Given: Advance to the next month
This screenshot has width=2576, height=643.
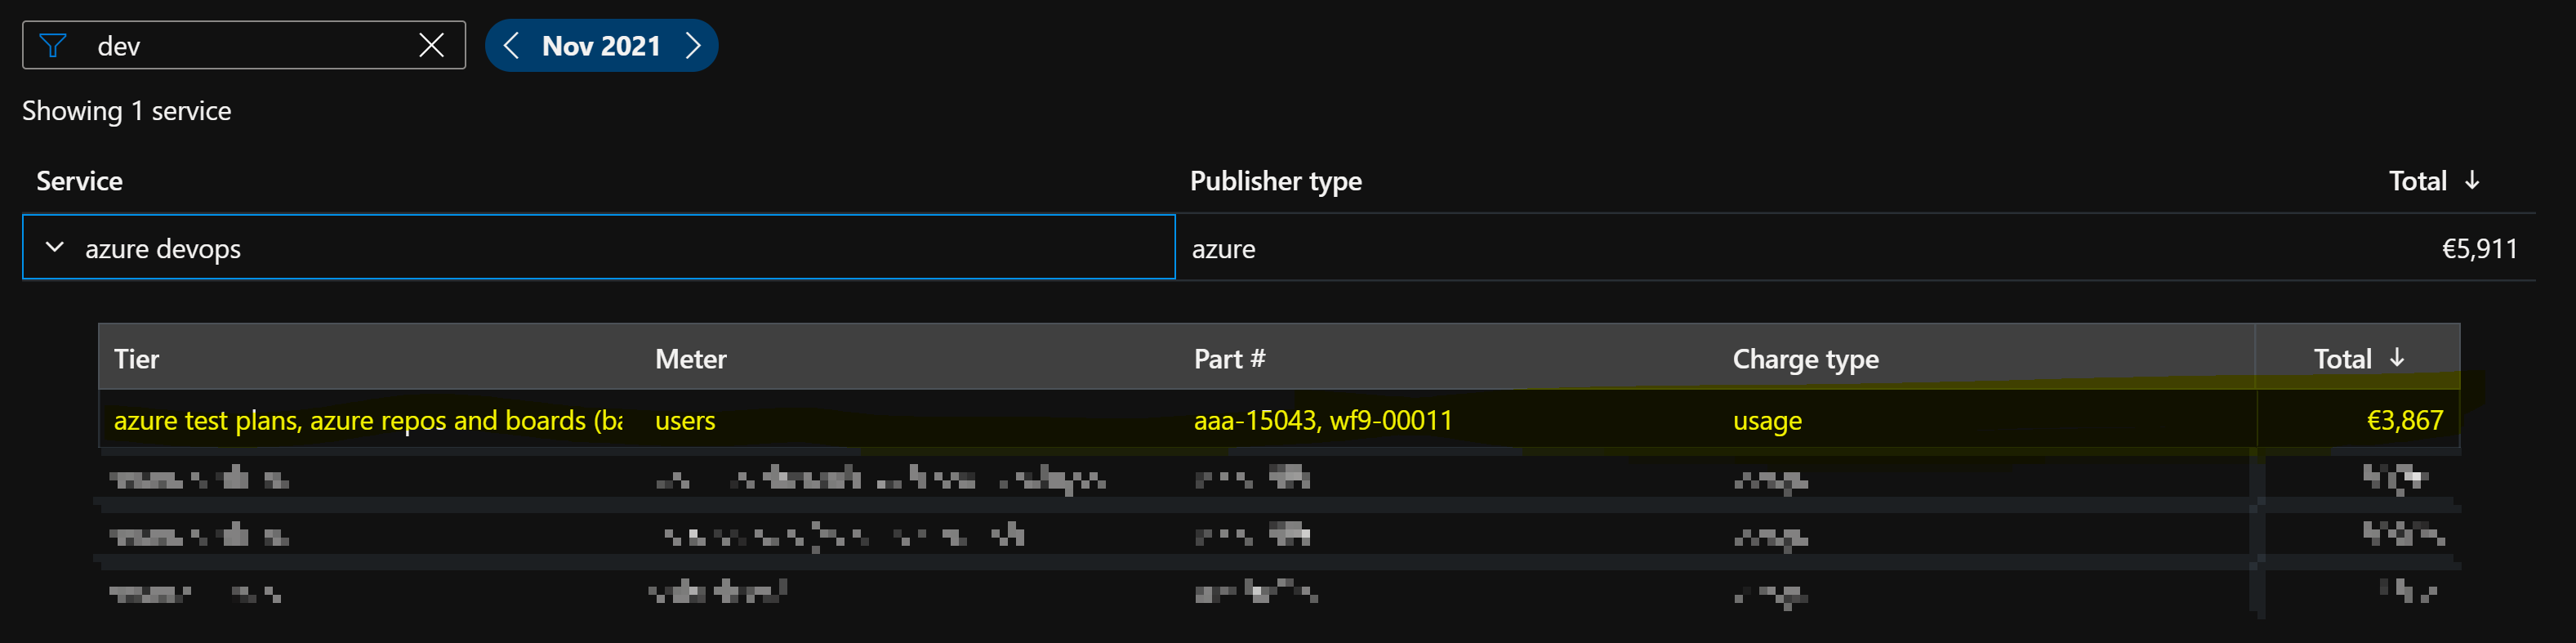Looking at the screenshot, I should coord(693,46).
